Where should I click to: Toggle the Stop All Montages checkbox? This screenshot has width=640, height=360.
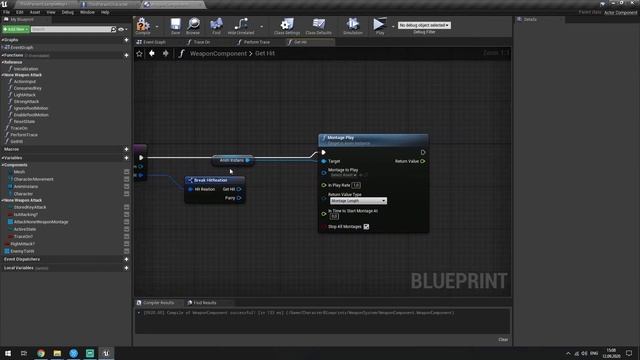pyautogui.click(x=366, y=227)
